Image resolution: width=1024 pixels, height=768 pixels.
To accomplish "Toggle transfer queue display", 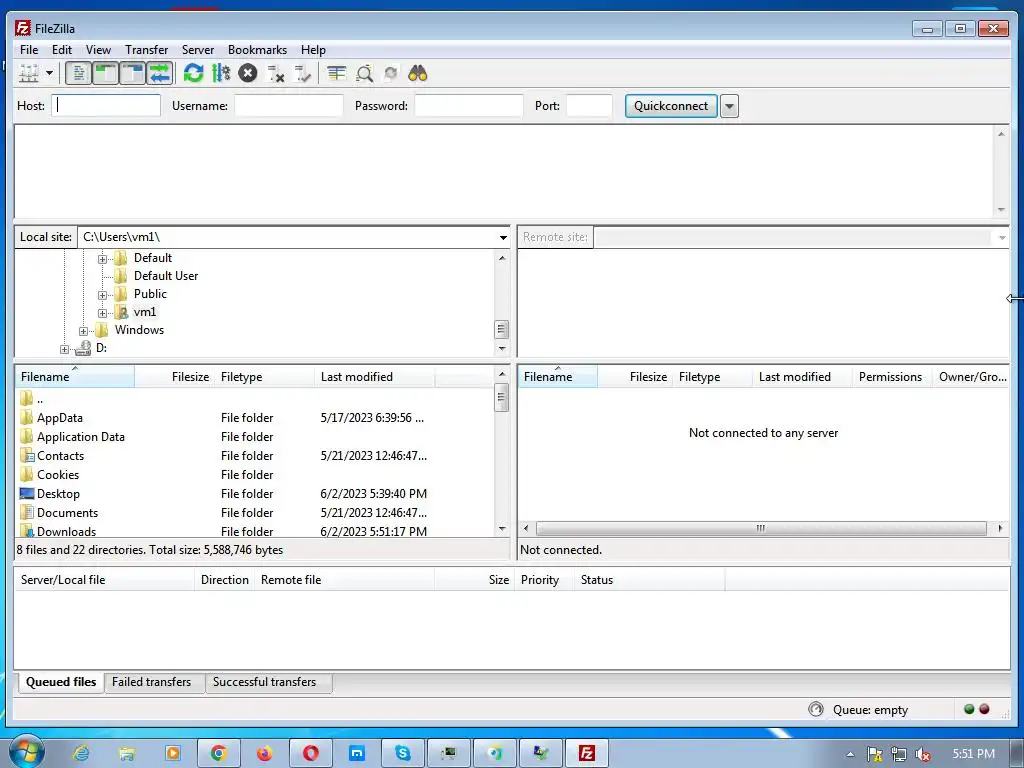I will [x=159, y=73].
